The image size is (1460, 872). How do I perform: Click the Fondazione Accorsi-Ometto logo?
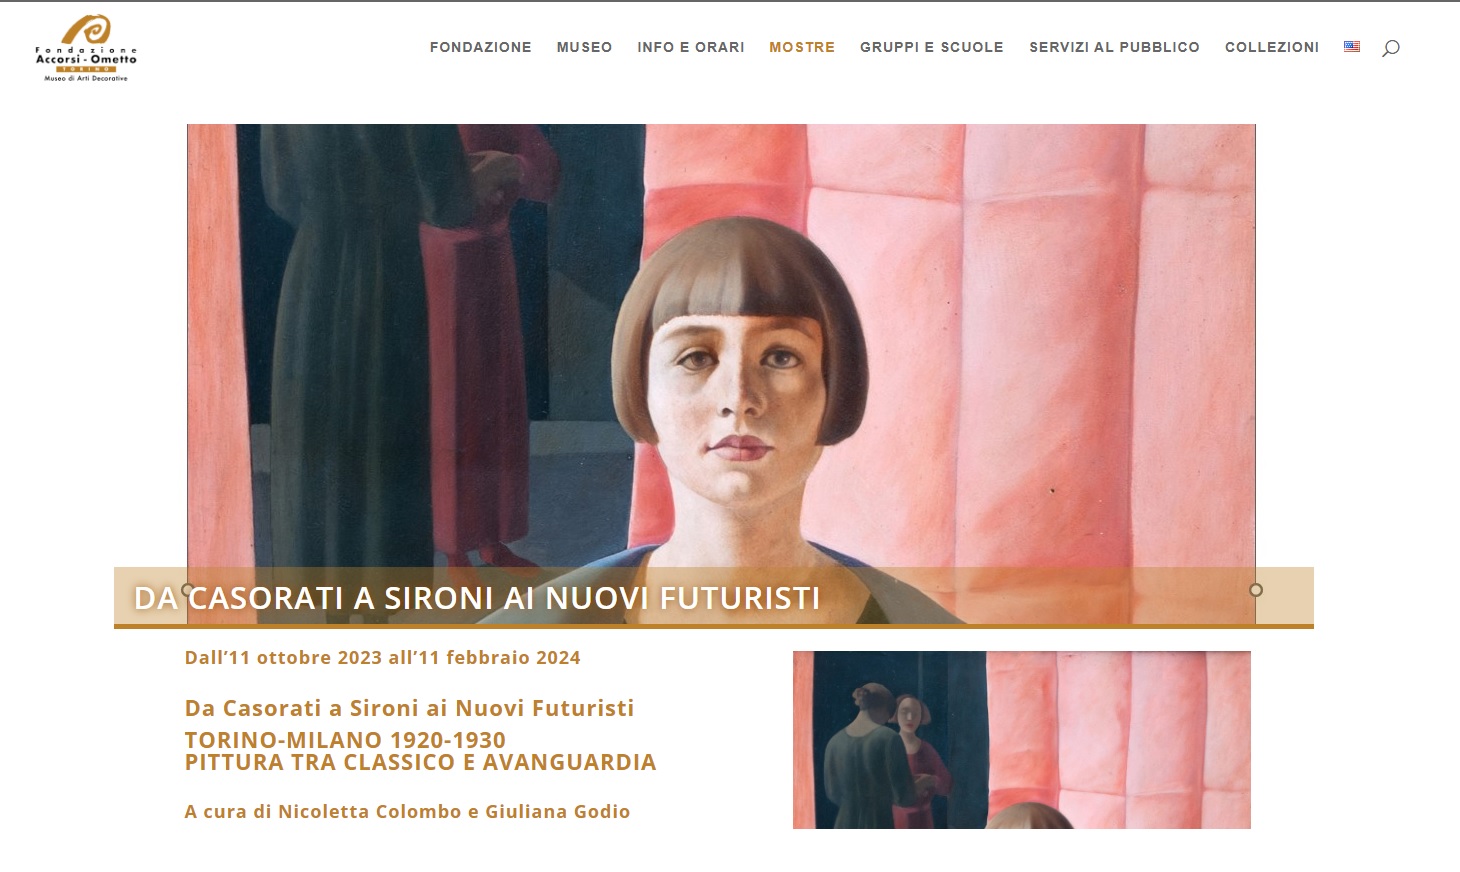[x=86, y=48]
